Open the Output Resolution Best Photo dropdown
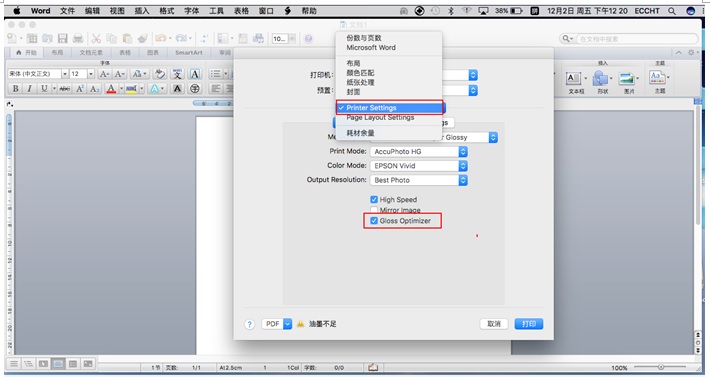 pos(419,180)
